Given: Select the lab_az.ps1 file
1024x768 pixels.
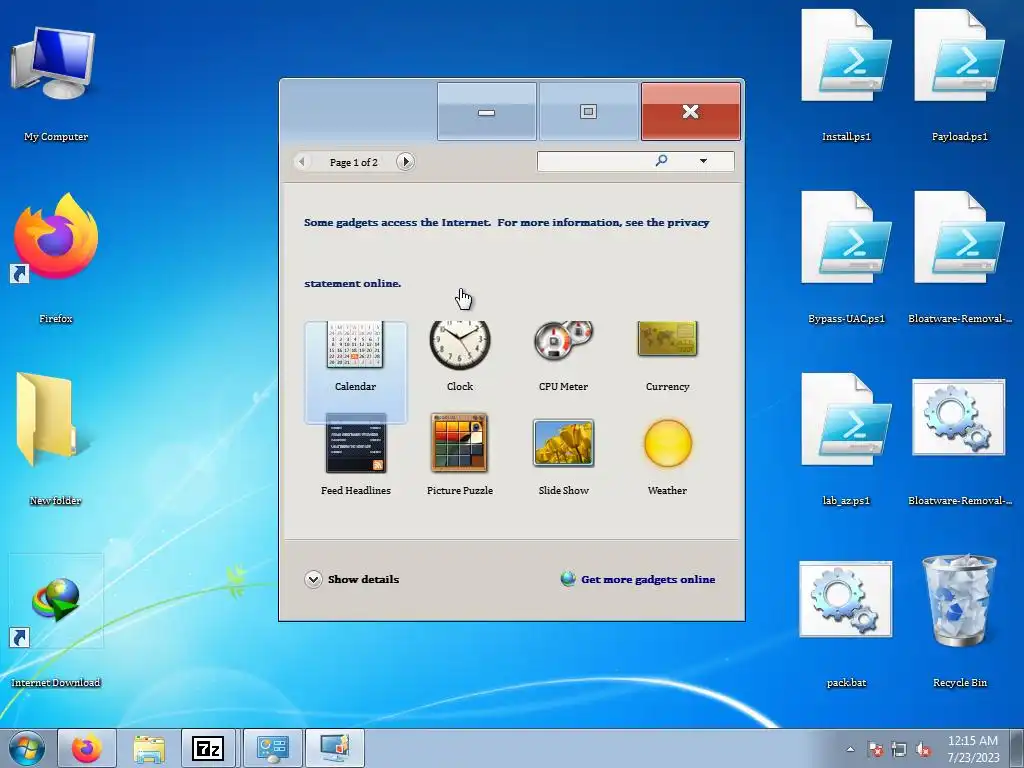Looking at the screenshot, I should tap(846, 439).
